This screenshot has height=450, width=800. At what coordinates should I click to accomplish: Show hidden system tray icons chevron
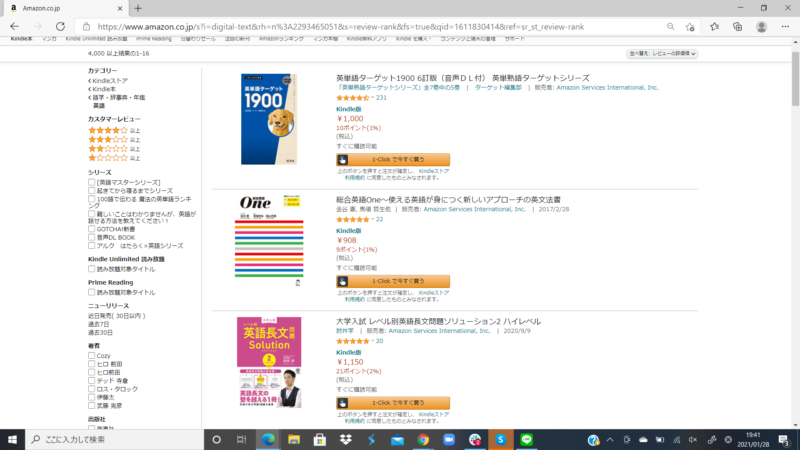610,439
